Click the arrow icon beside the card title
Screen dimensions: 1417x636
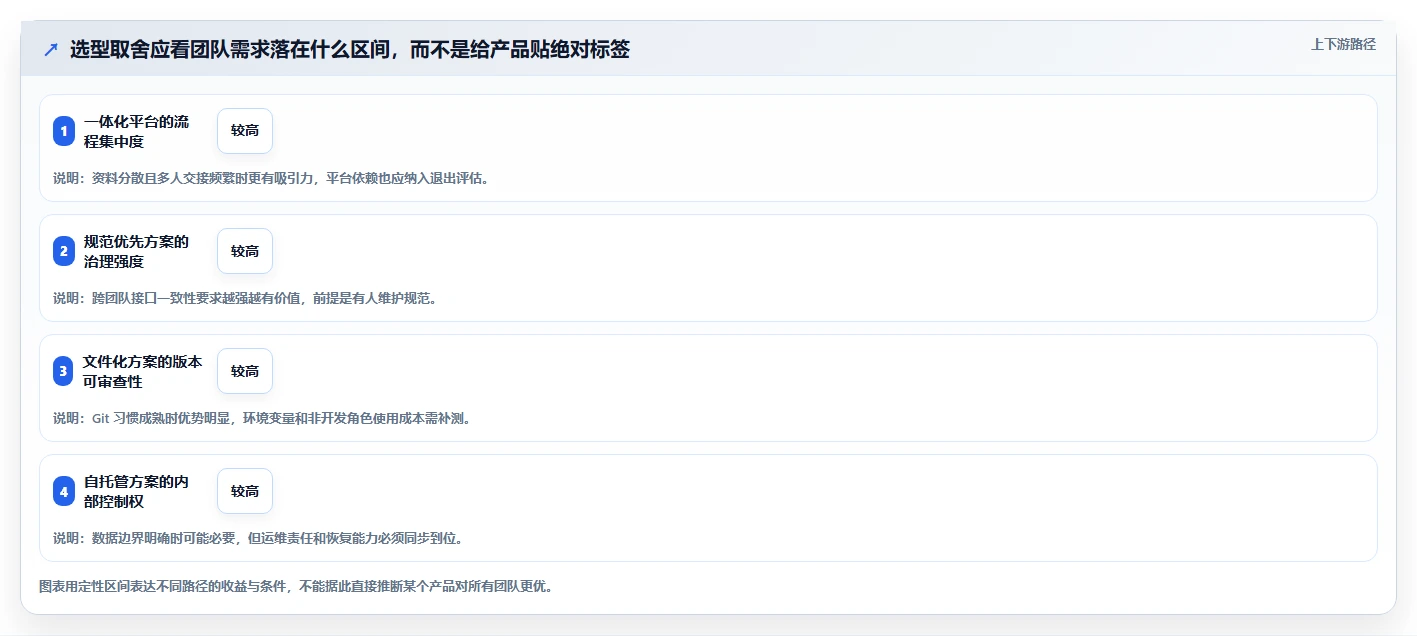[x=51, y=50]
